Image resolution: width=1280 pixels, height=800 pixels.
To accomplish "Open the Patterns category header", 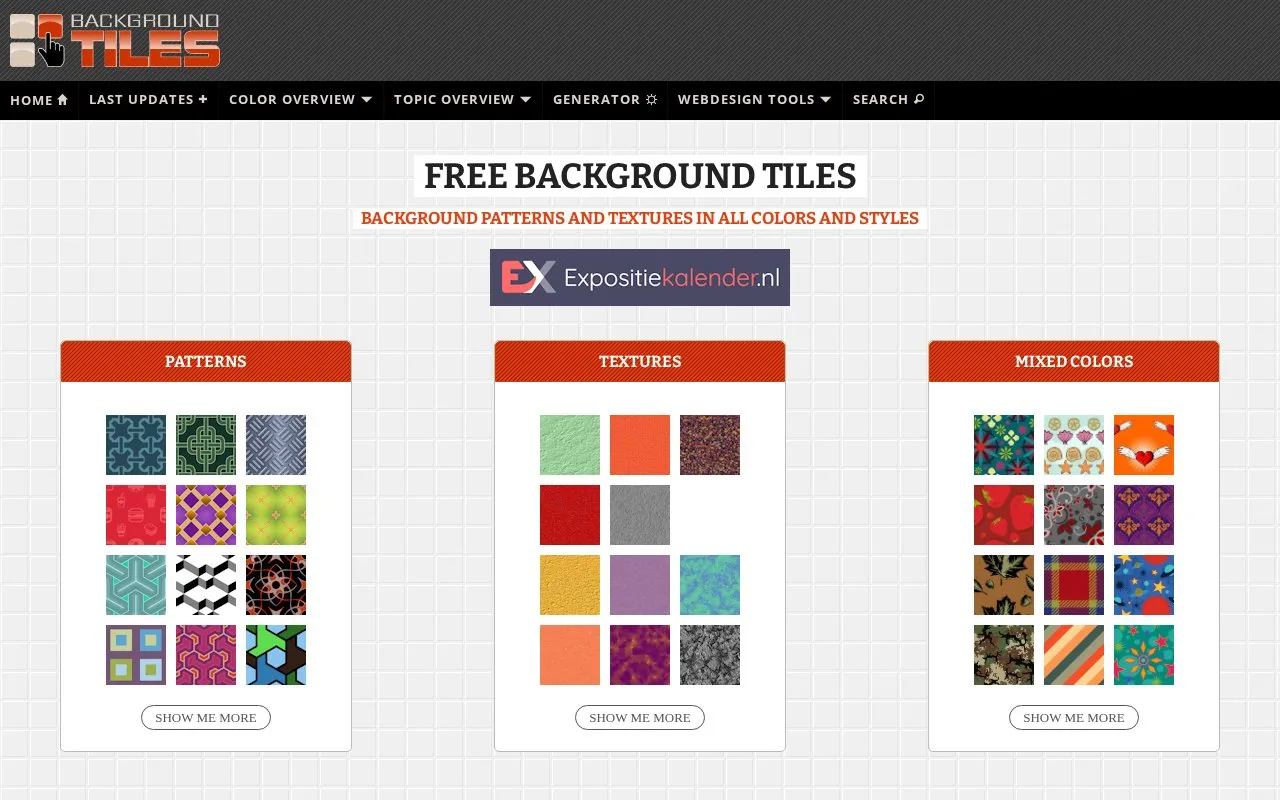I will (206, 361).
